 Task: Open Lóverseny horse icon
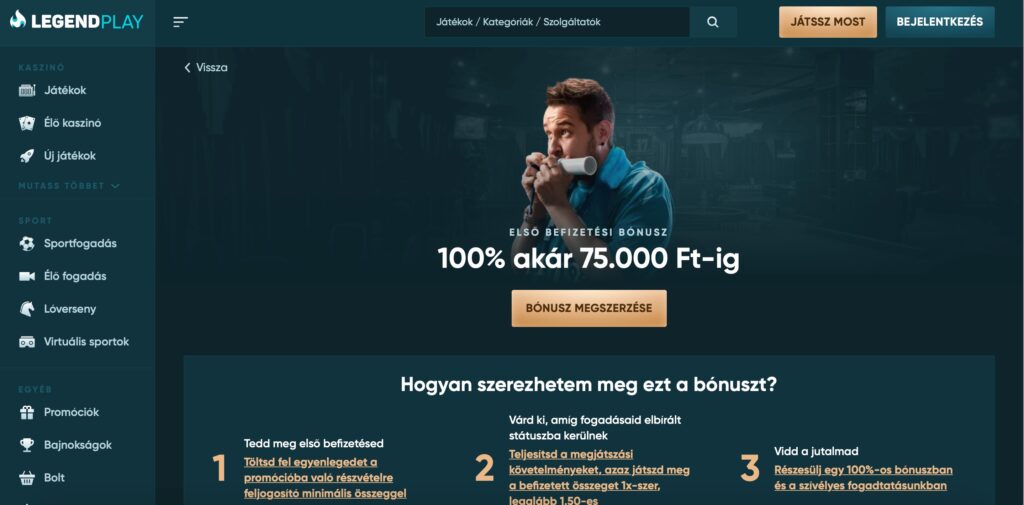point(27,309)
